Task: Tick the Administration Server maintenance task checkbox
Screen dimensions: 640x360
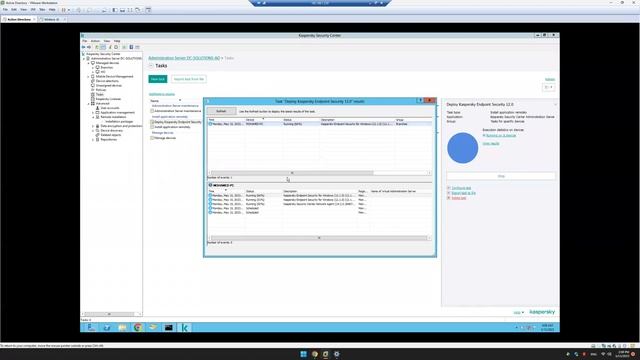Action: tap(152, 111)
